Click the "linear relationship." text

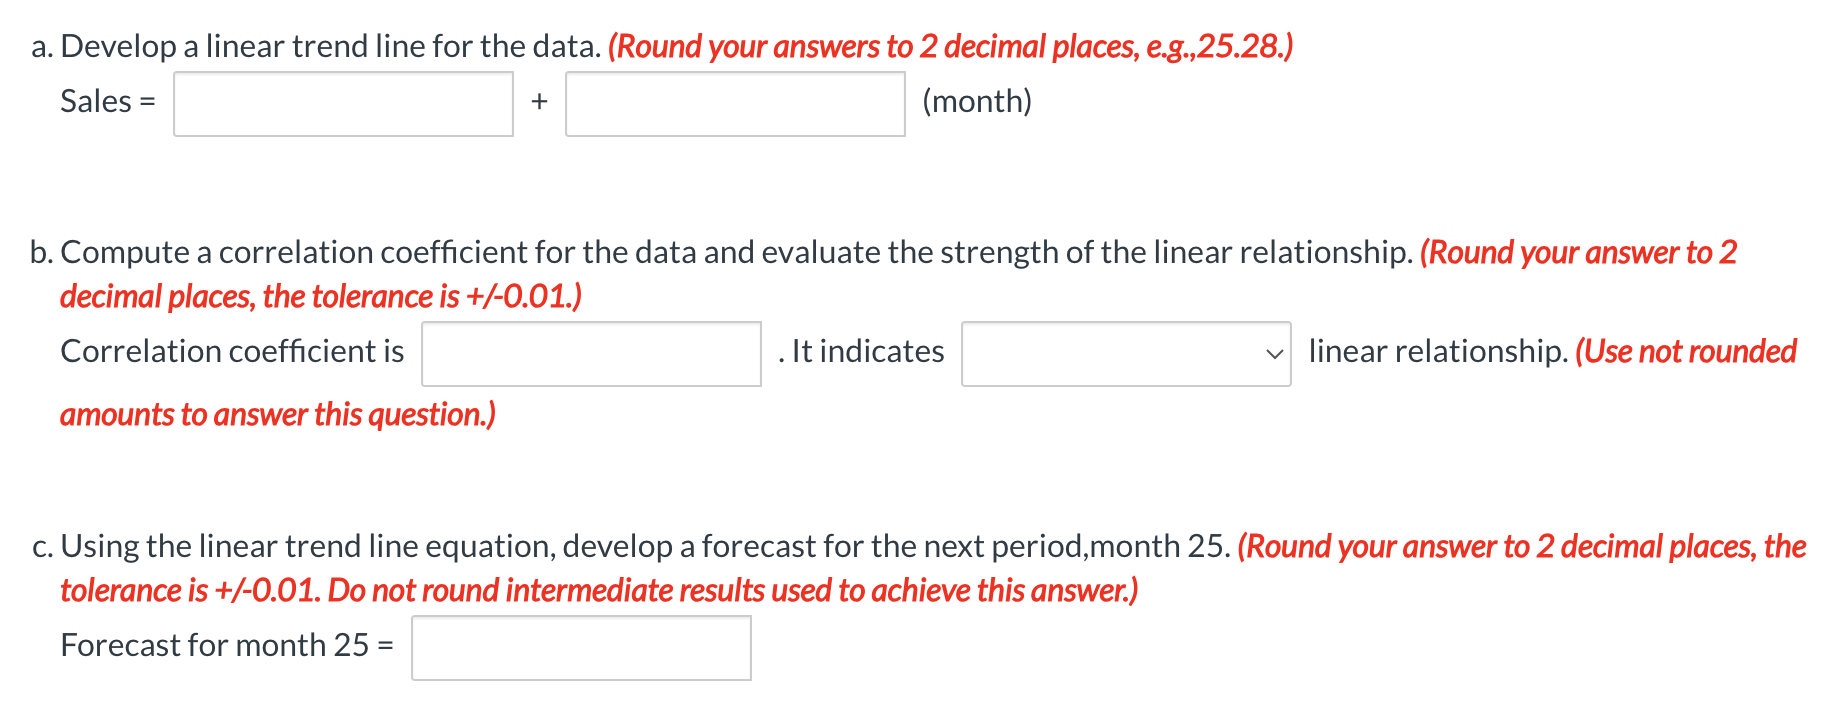1438,351
